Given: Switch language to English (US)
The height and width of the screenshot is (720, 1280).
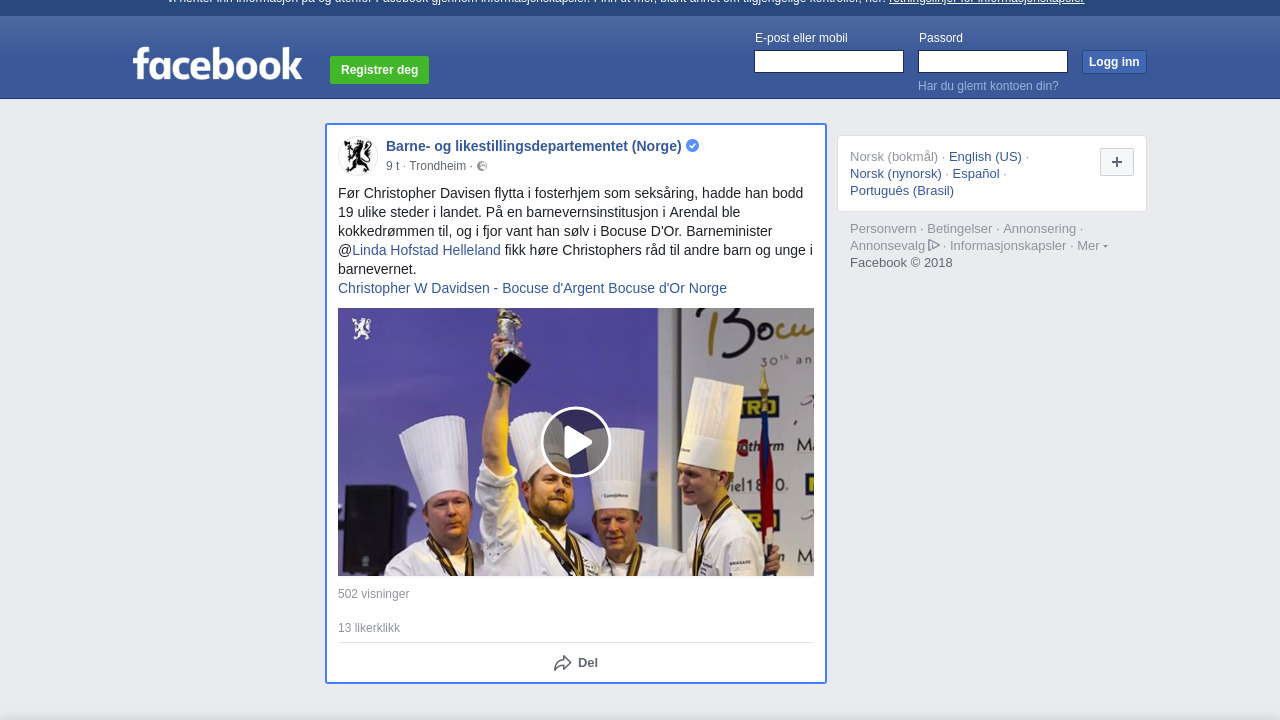Looking at the screenshot, I should coord(985,157).
